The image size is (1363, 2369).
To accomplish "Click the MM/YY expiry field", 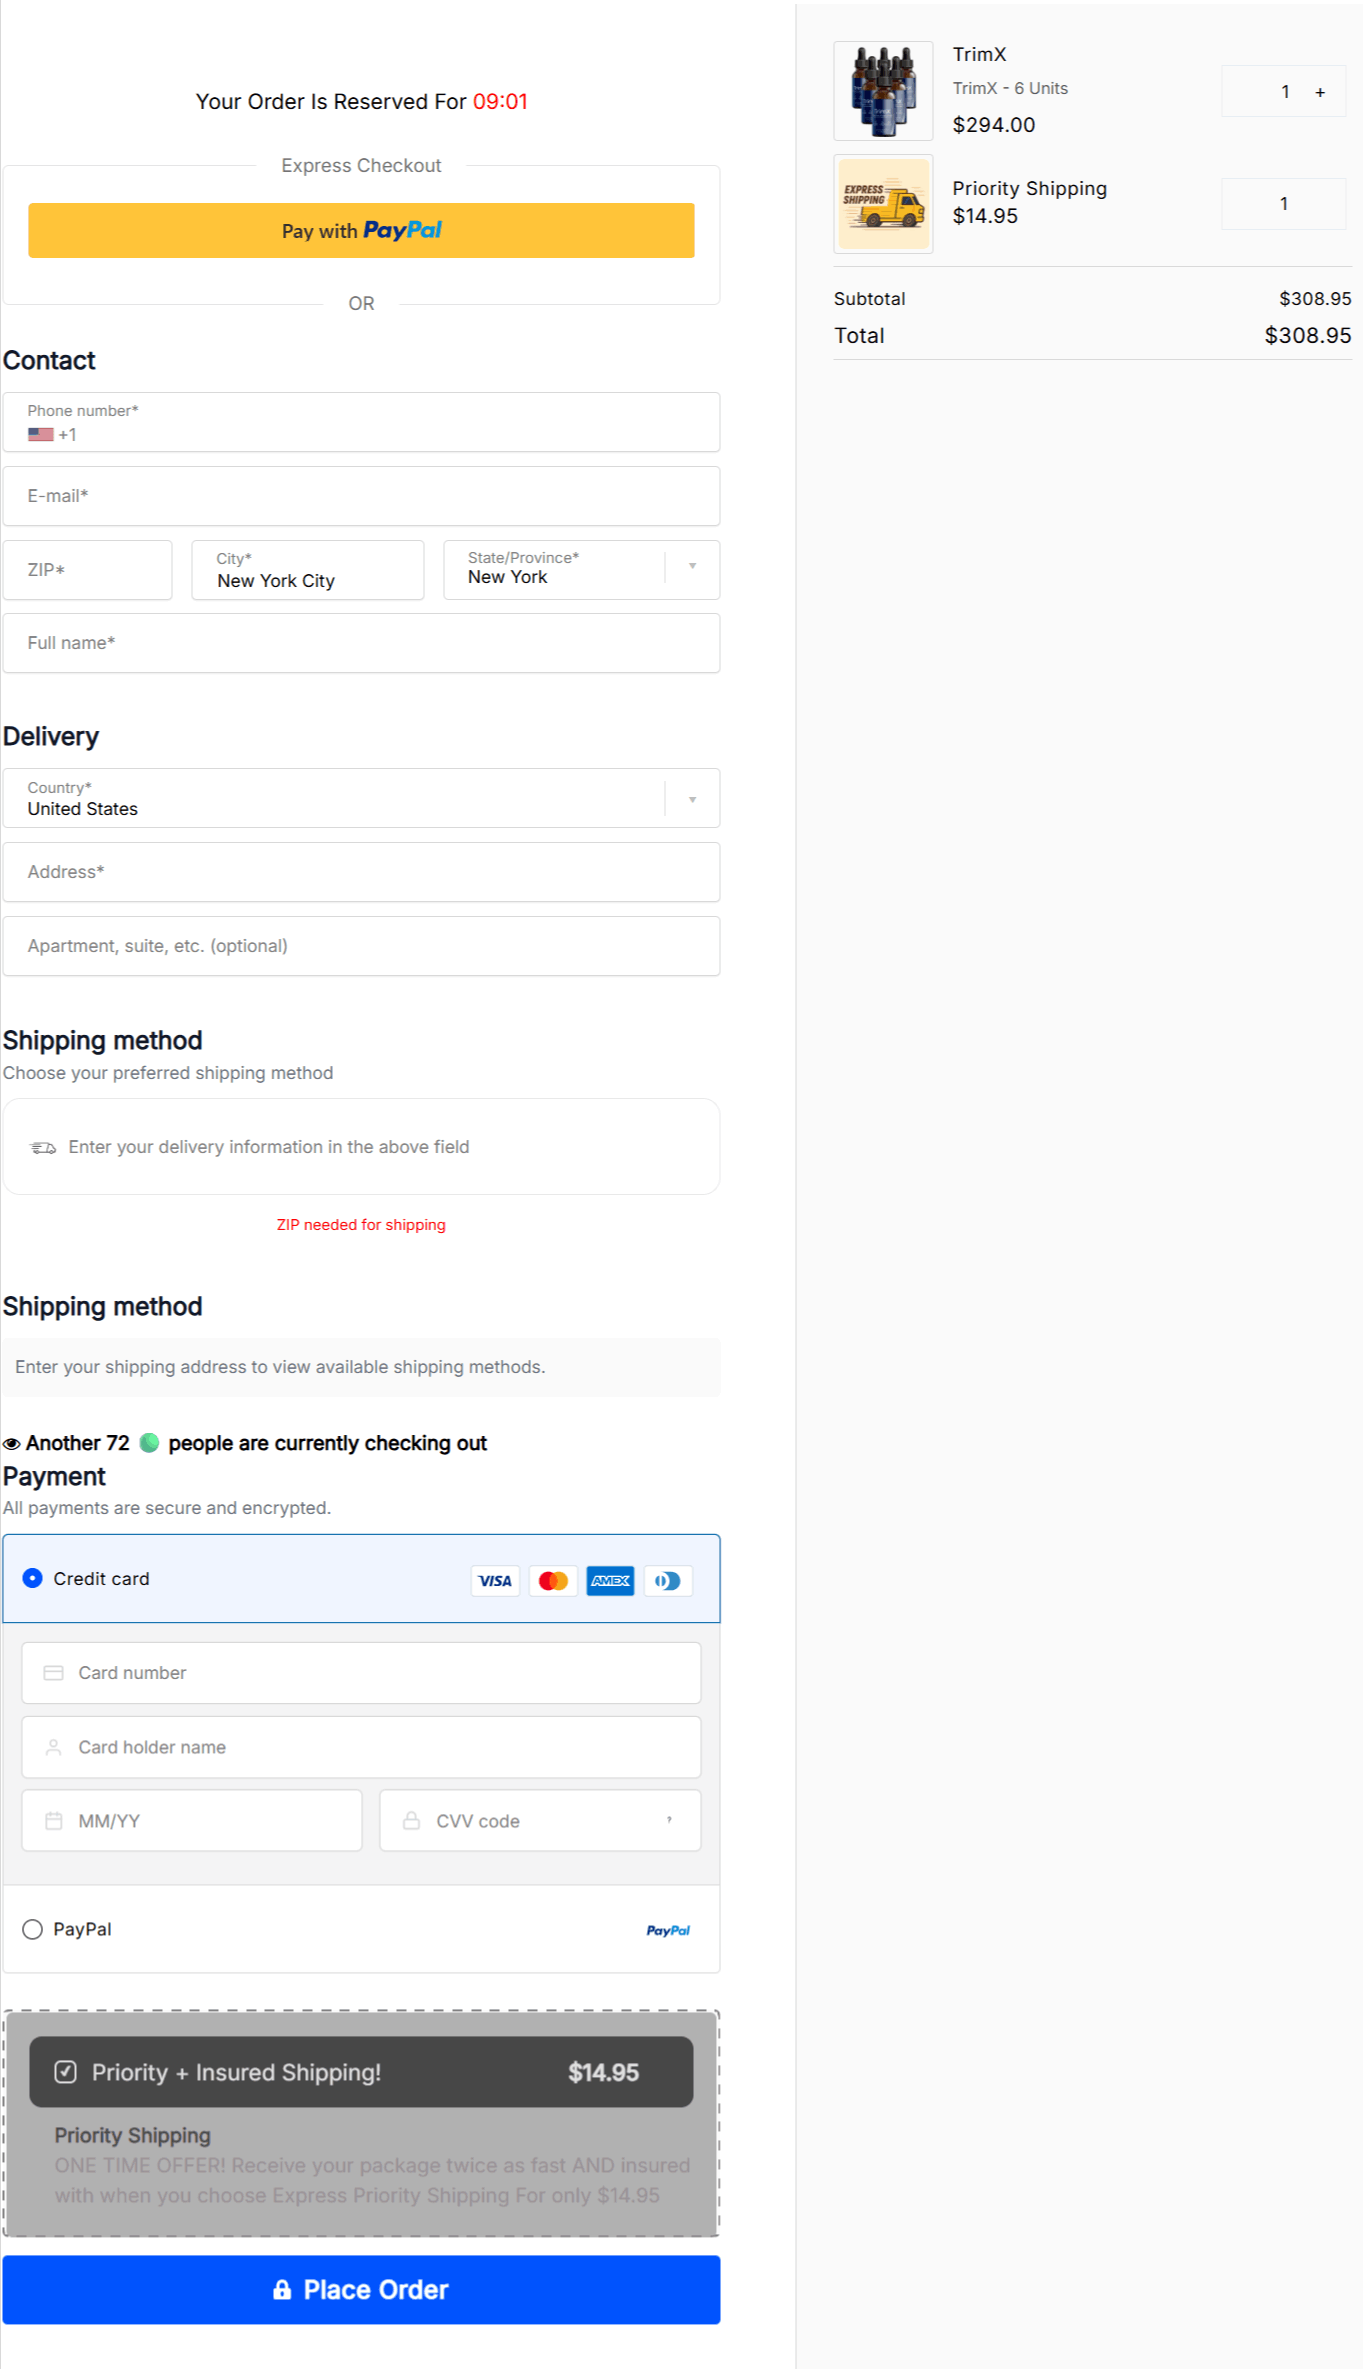I will [x=192, y=1821].
